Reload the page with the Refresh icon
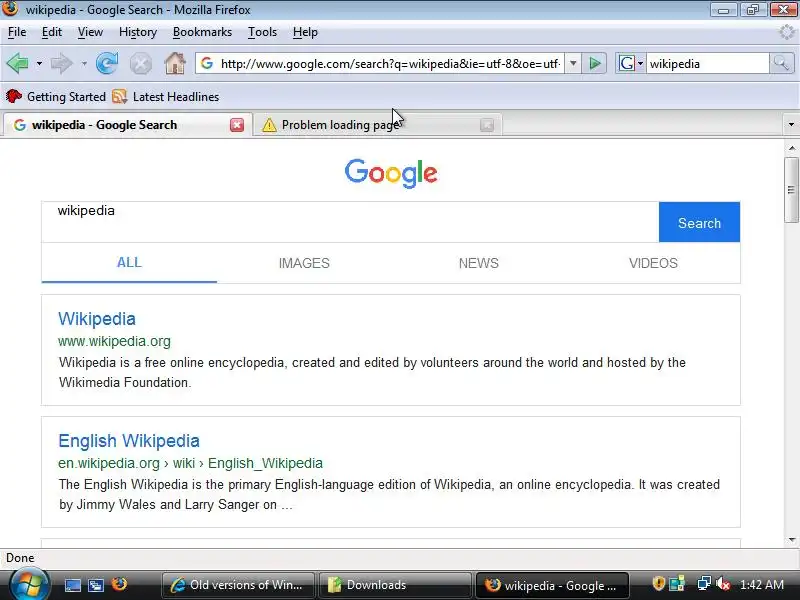 (107, 64)
